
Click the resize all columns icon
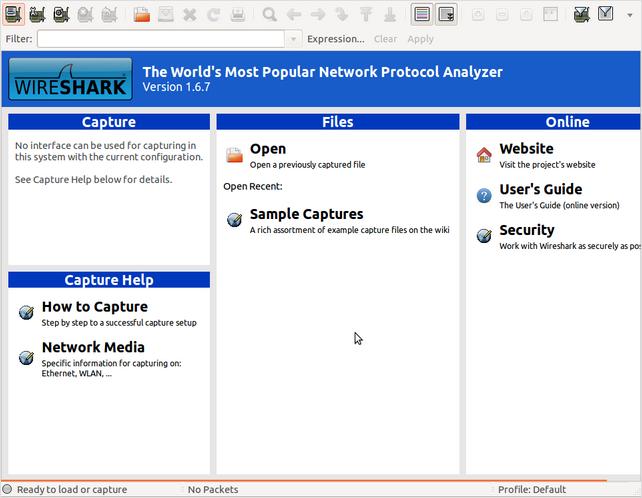[x=550, y=15]
